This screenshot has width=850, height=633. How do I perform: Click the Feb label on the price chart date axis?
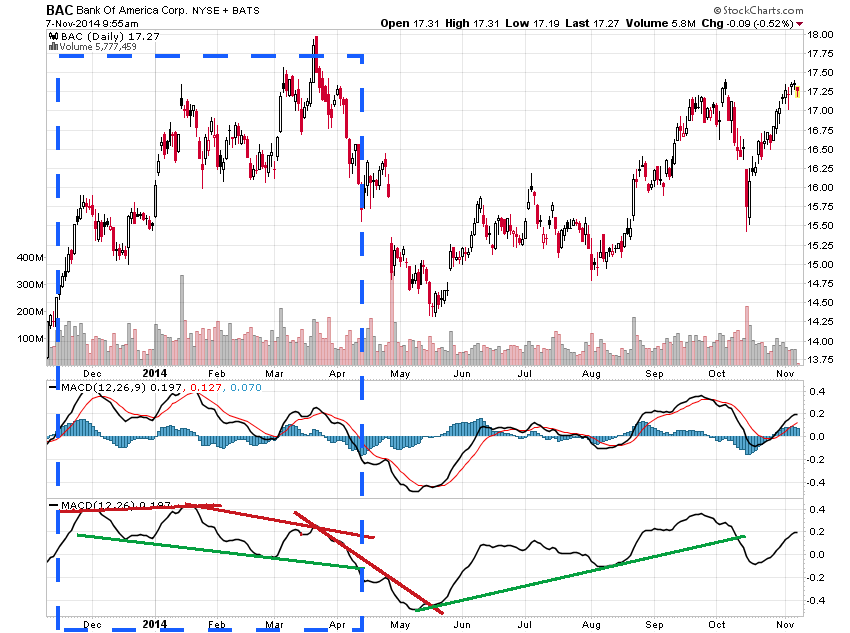pyautogui.click(x=217, y=373)
